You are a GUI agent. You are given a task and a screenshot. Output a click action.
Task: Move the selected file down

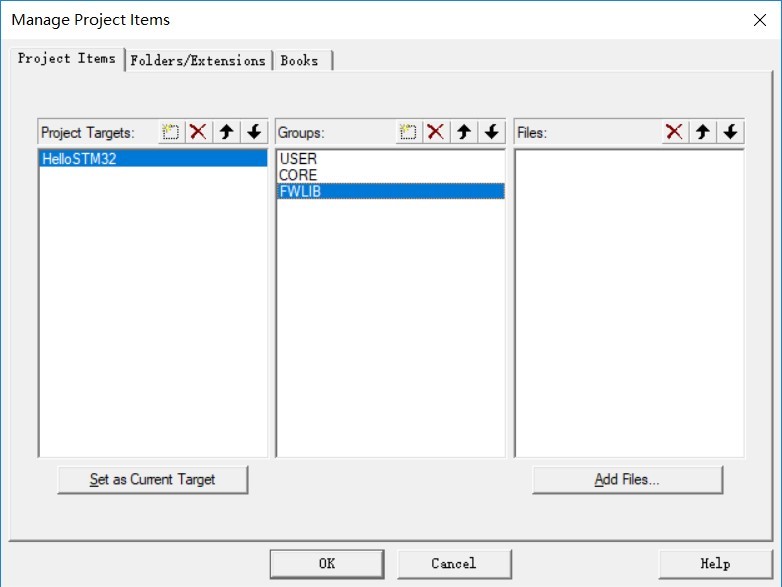(x=731, y=132)
